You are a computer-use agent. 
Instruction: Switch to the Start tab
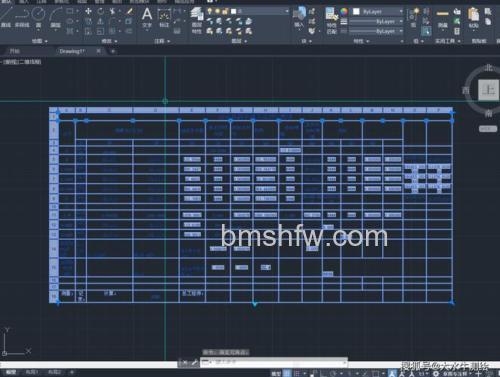[15, 51]
